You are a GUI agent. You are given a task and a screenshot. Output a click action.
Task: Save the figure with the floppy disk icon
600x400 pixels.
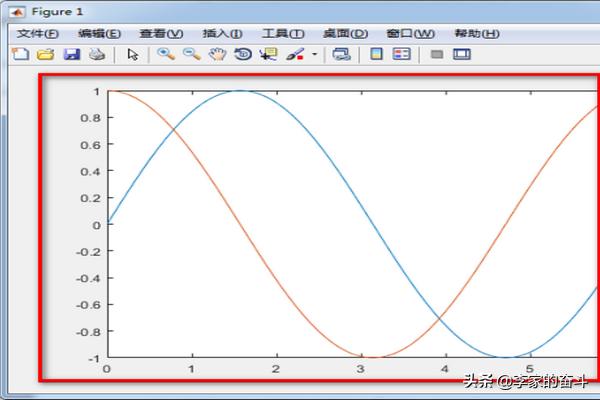pos(71,54)
